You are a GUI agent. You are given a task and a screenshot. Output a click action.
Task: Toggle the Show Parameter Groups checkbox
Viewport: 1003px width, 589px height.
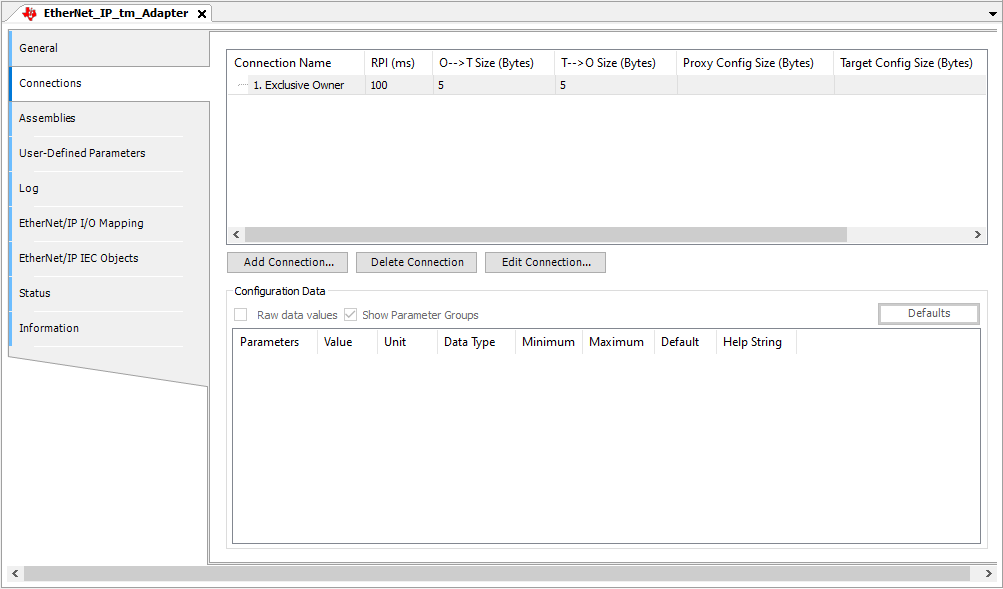pyautogui.click(x=350, y=315)
